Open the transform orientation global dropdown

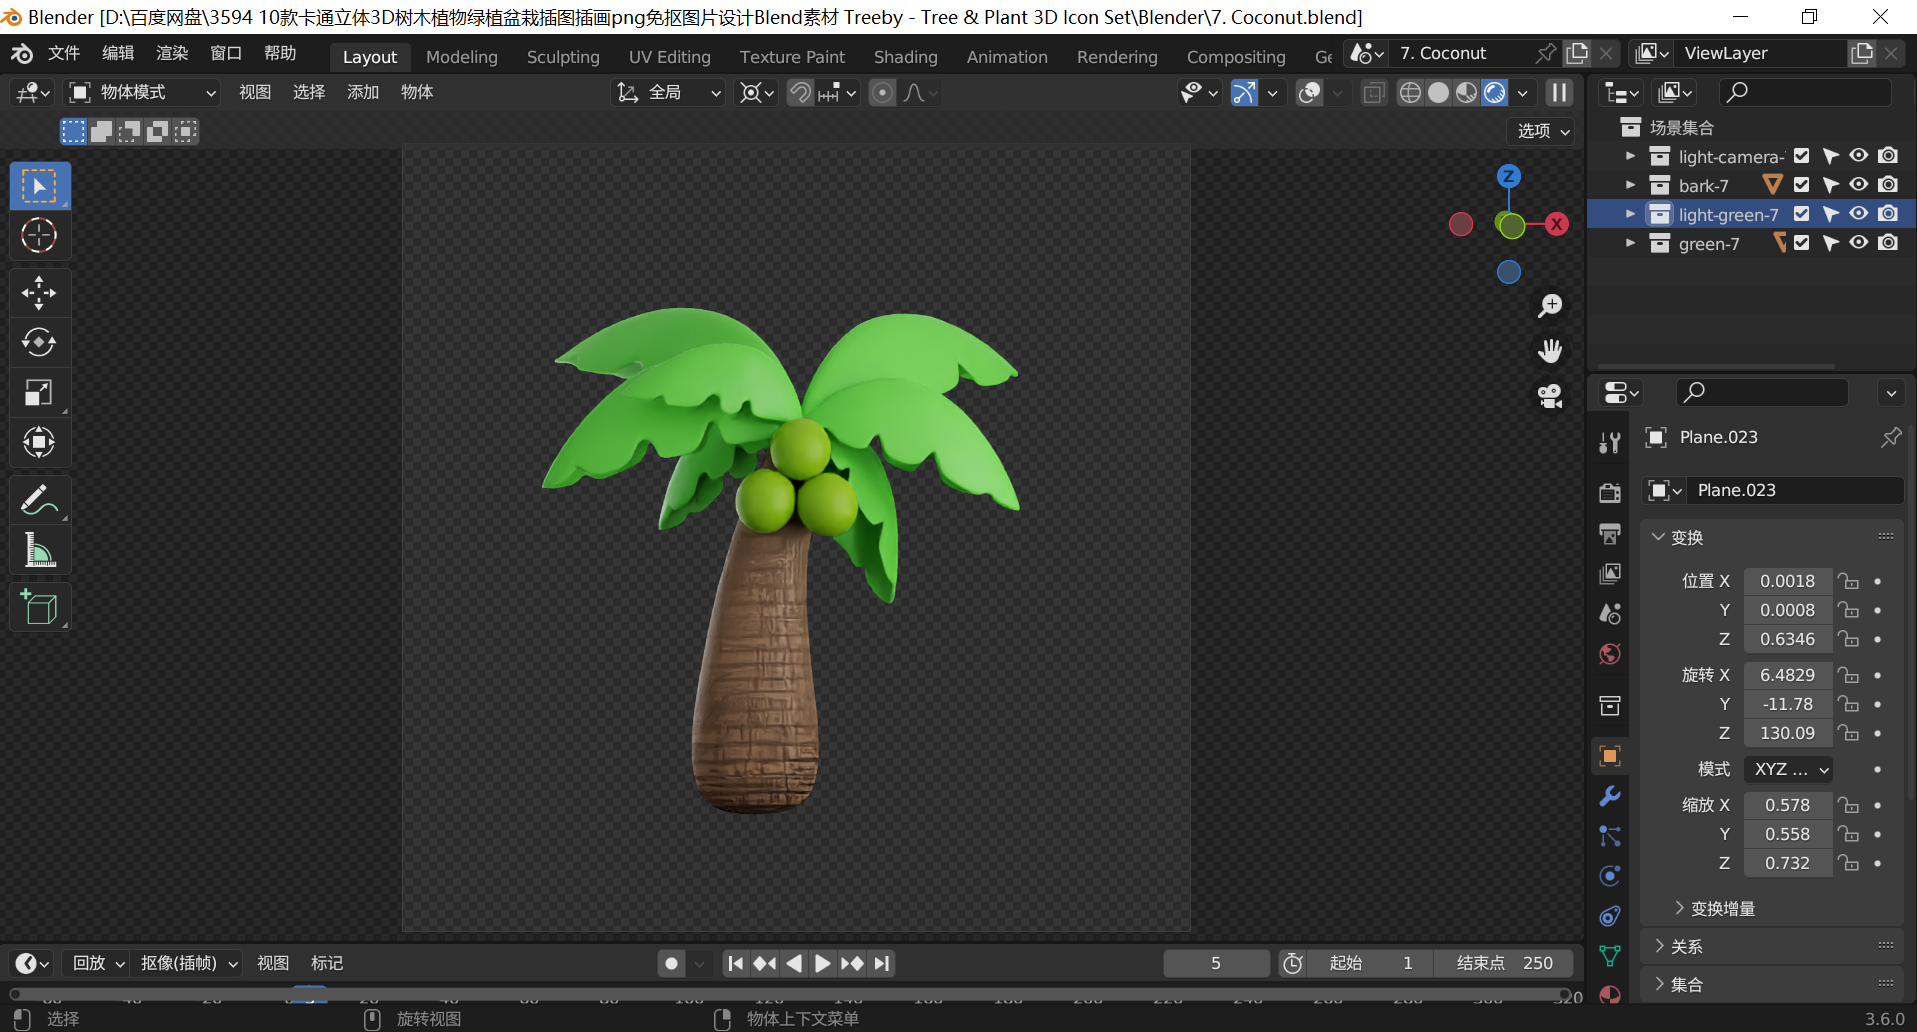tap(668, 93)
